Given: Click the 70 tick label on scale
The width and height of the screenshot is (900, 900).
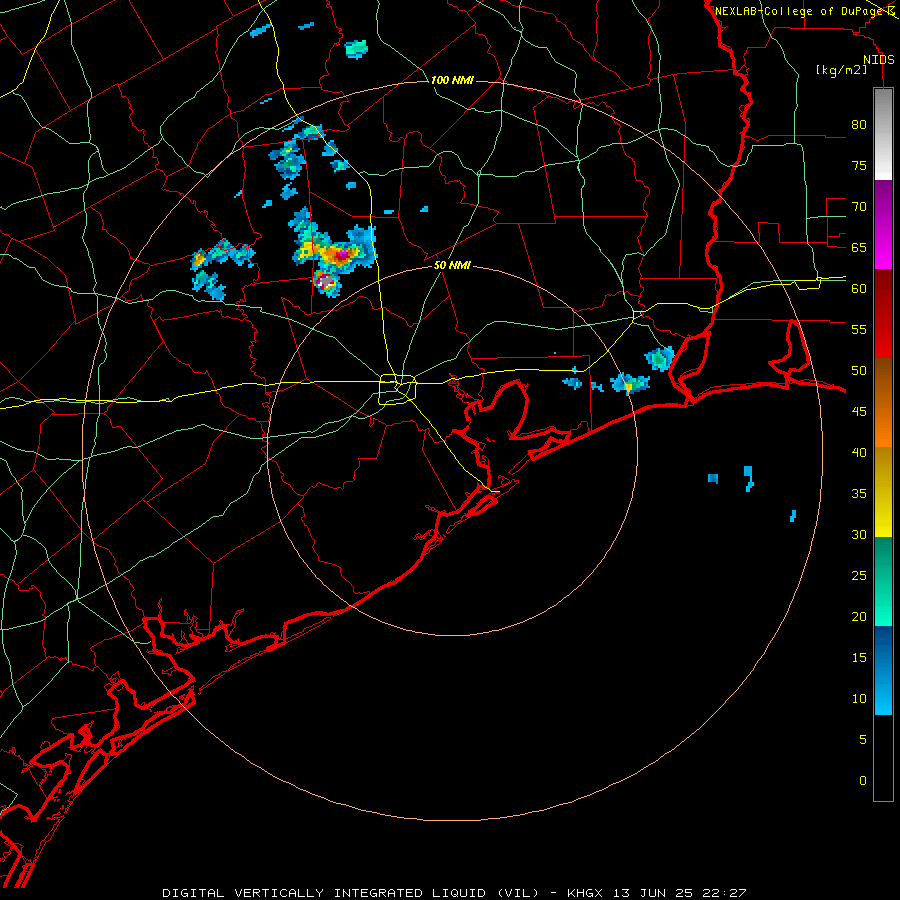Looking at the screenshot, I should pos(859,207).
